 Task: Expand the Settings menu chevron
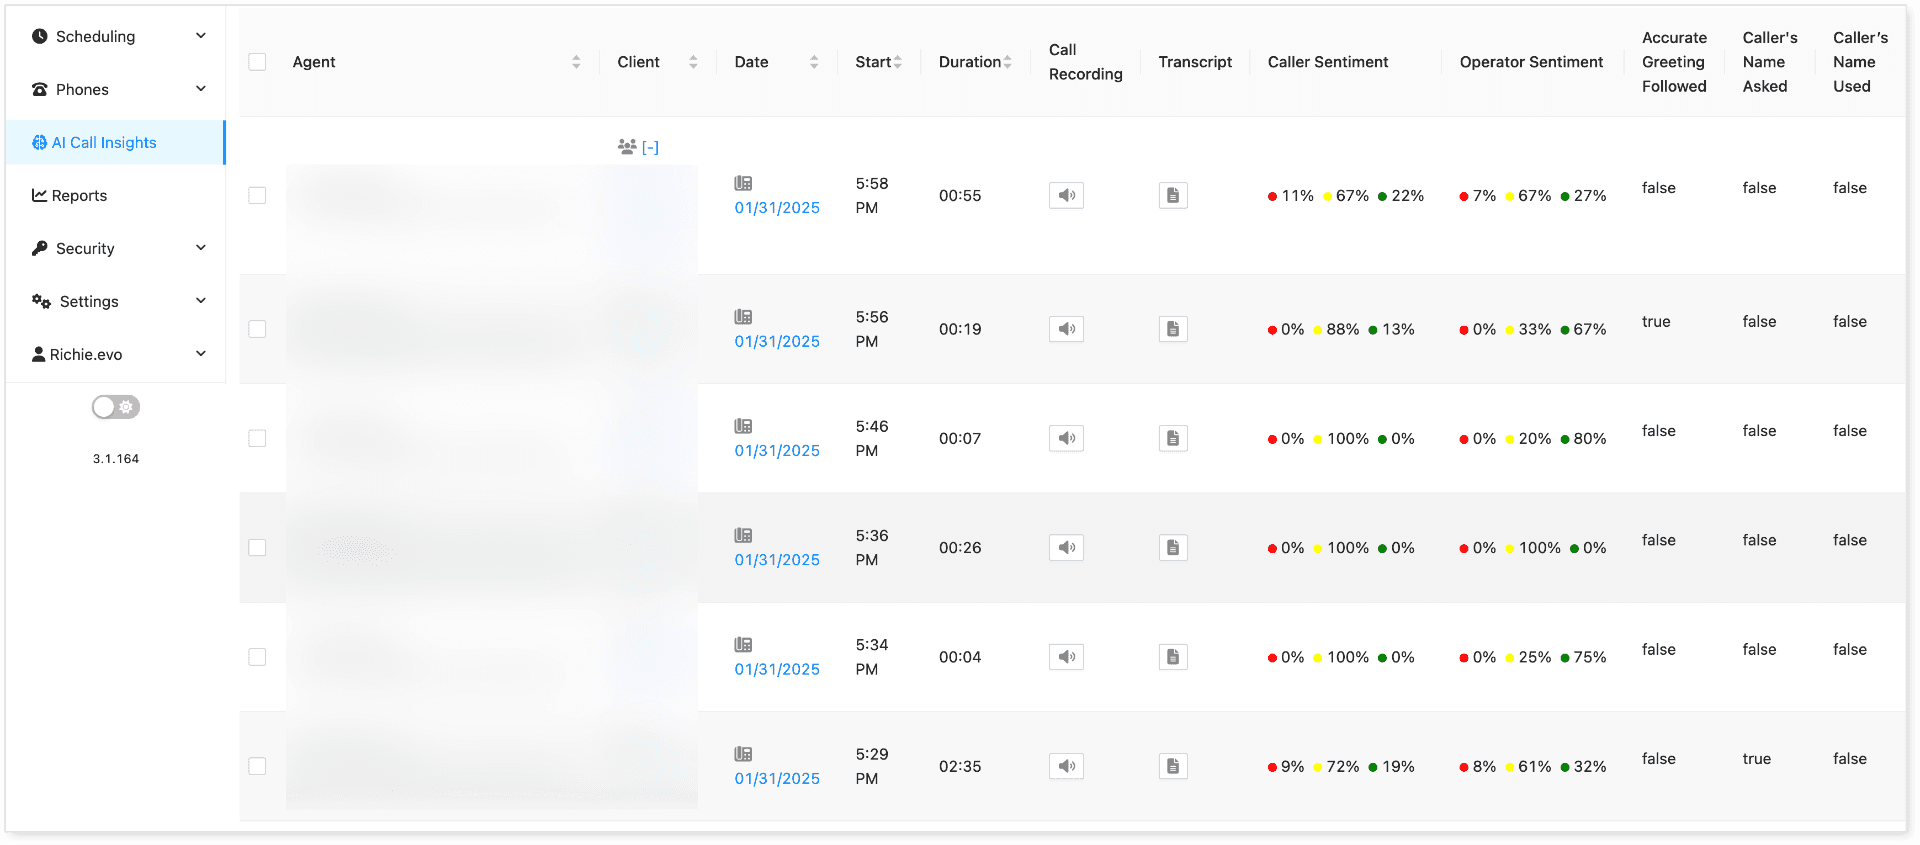point(201,301)
